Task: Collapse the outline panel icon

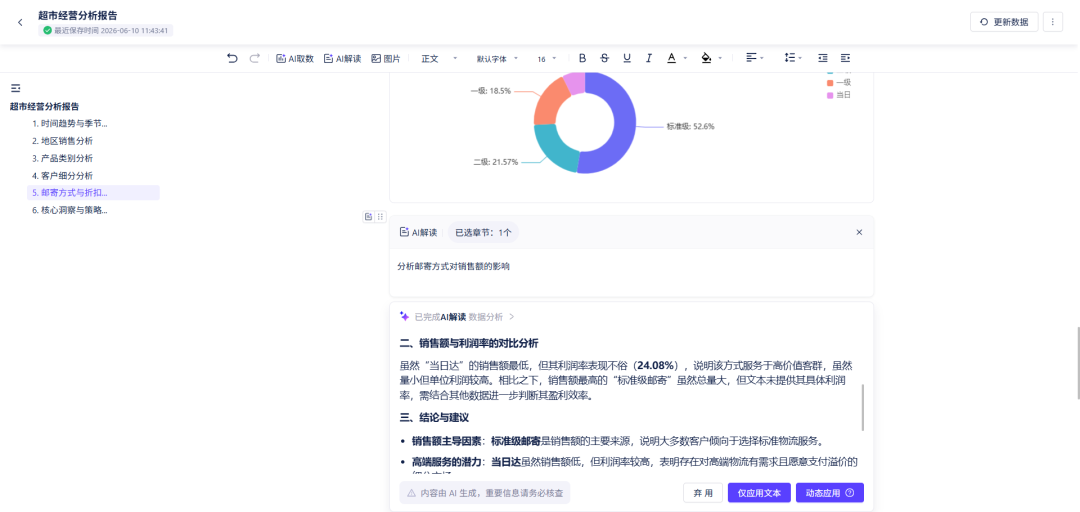Action: tap(15, 88)
